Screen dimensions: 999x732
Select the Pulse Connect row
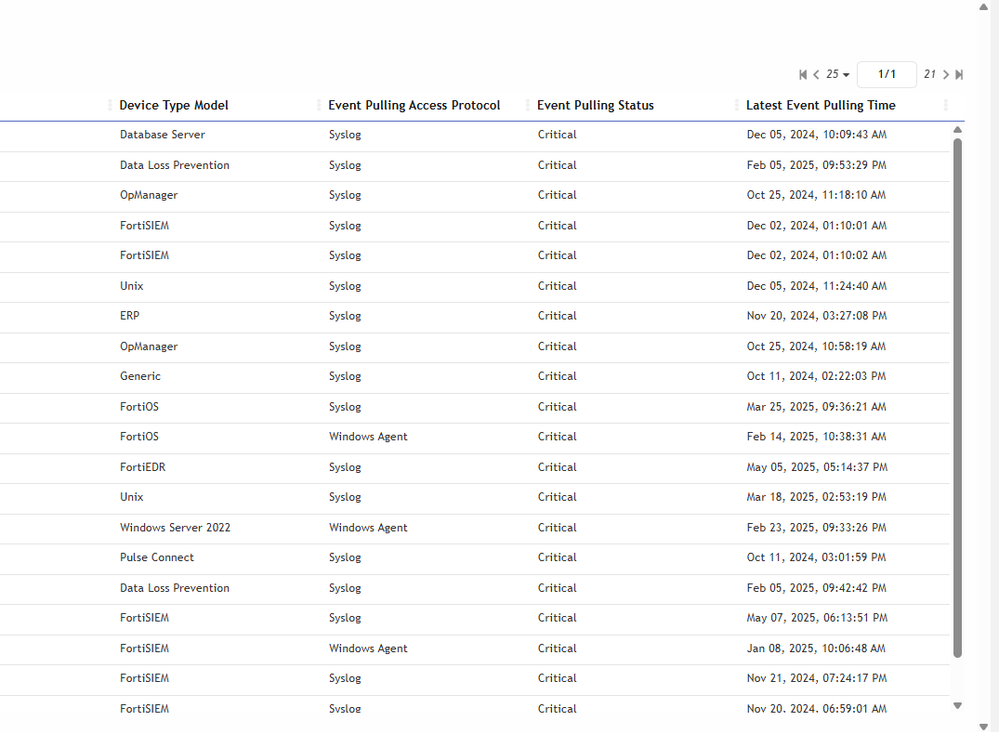[157, 558]
